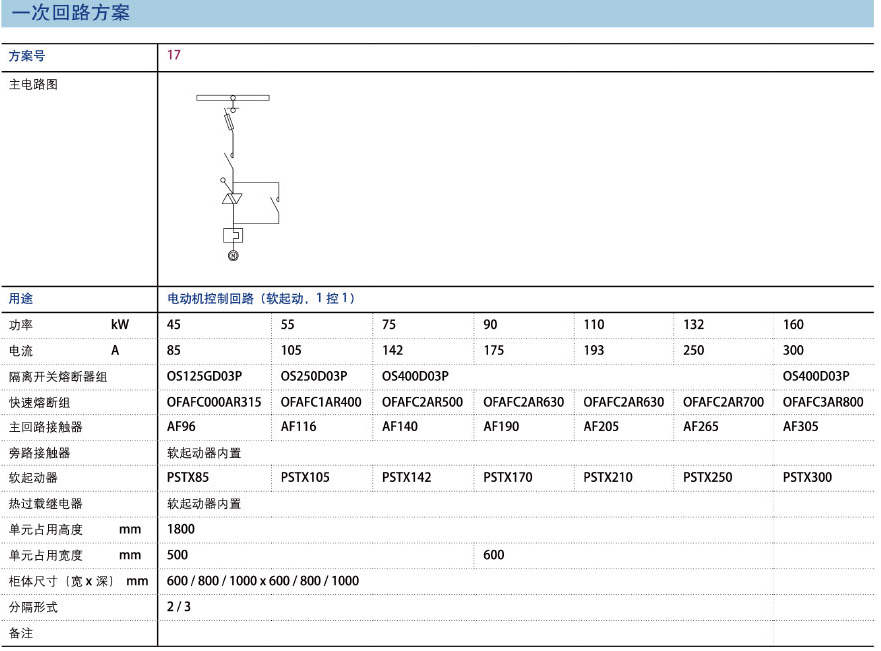The height and width of the screenshot is (651, 881).
Task: Select the power value 132
Action: (x=693, y=325)
